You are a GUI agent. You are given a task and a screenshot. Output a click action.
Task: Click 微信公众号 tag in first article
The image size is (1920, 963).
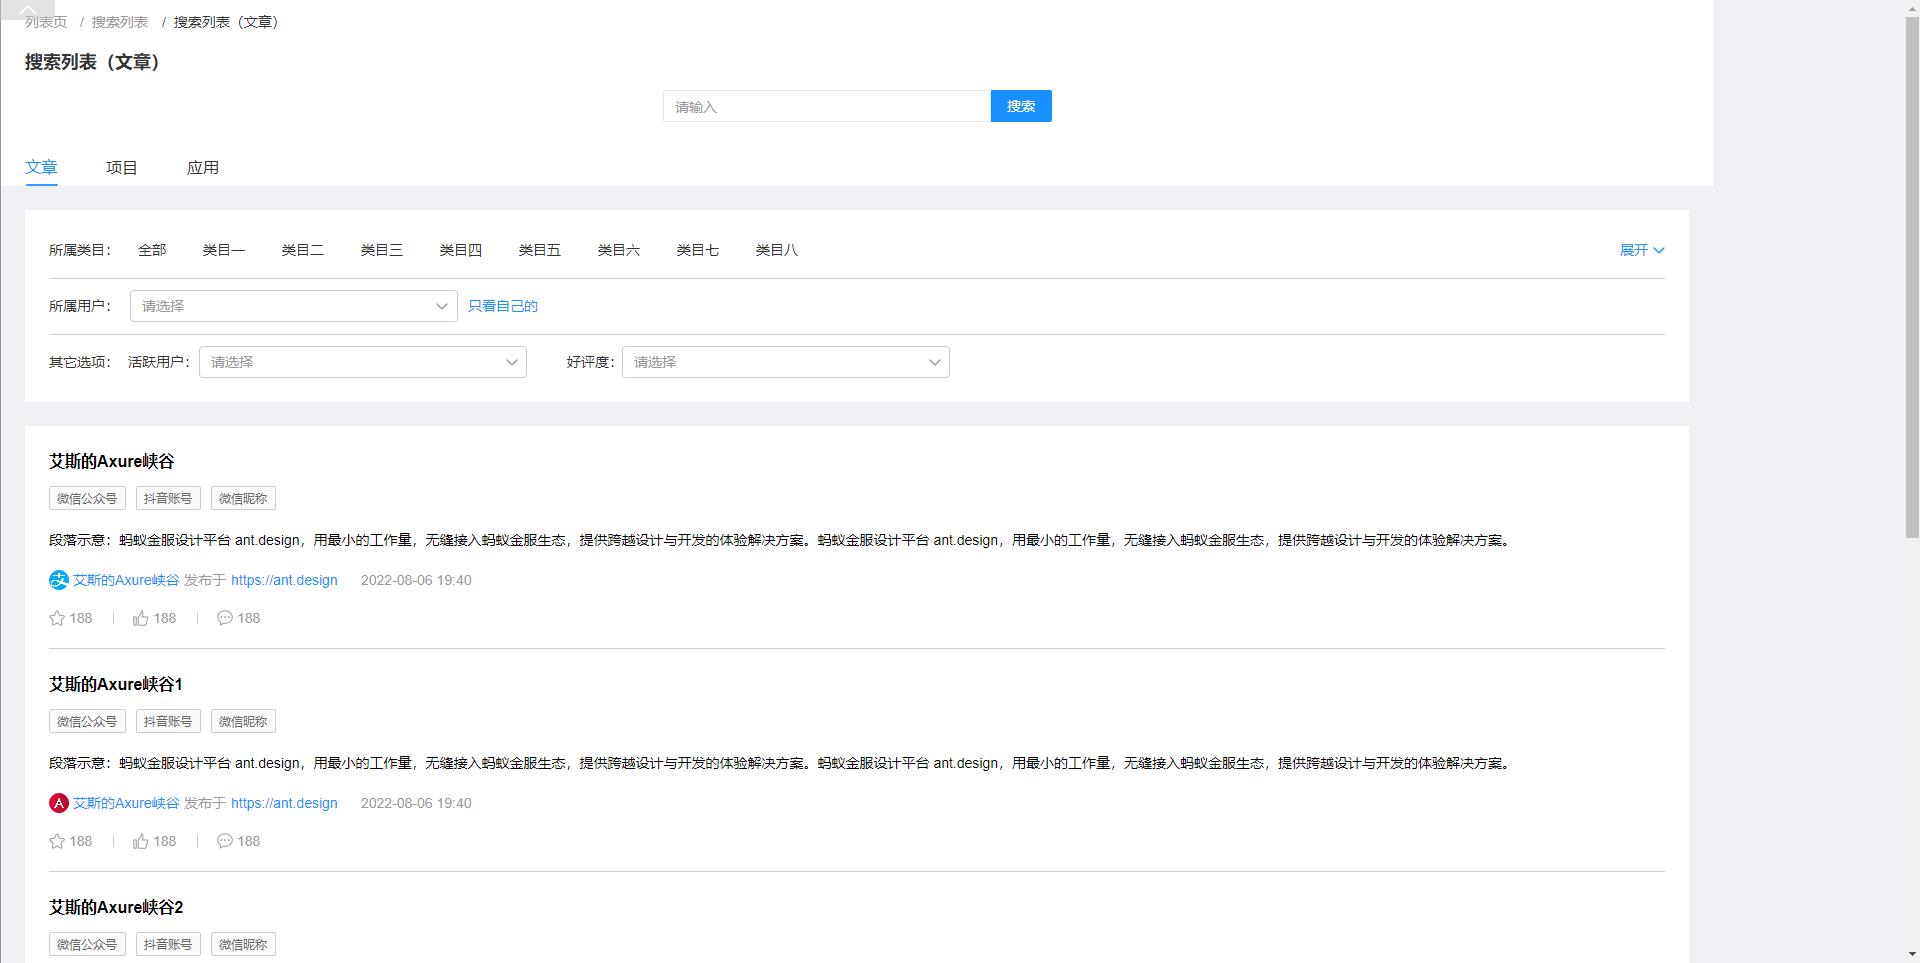point(87,498)
